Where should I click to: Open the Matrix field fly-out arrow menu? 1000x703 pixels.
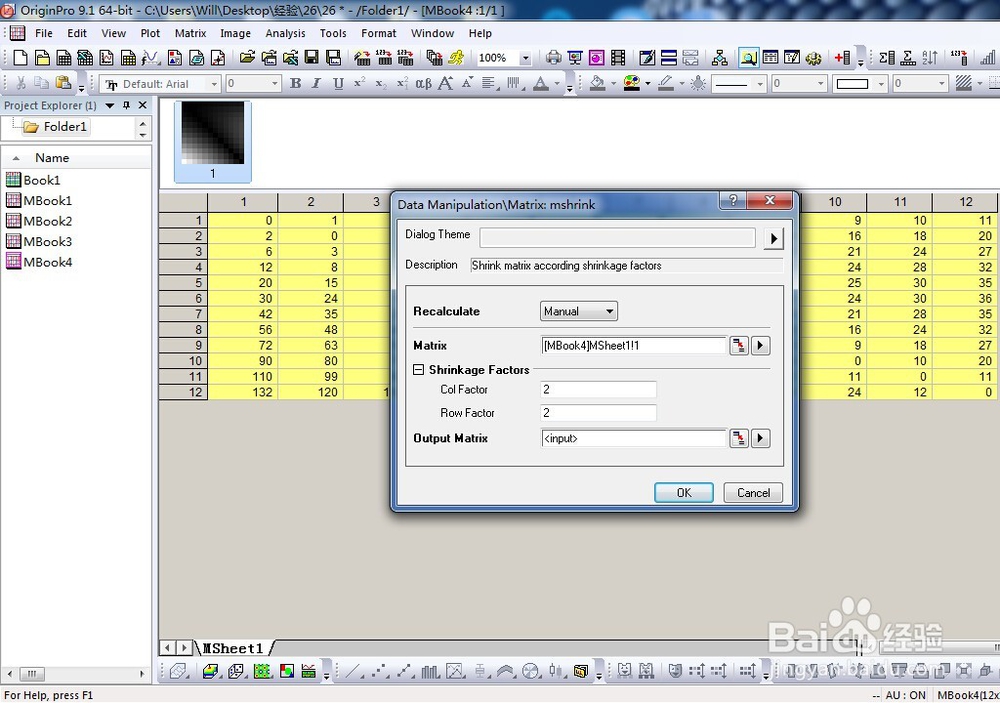click(x=760, y=346)
